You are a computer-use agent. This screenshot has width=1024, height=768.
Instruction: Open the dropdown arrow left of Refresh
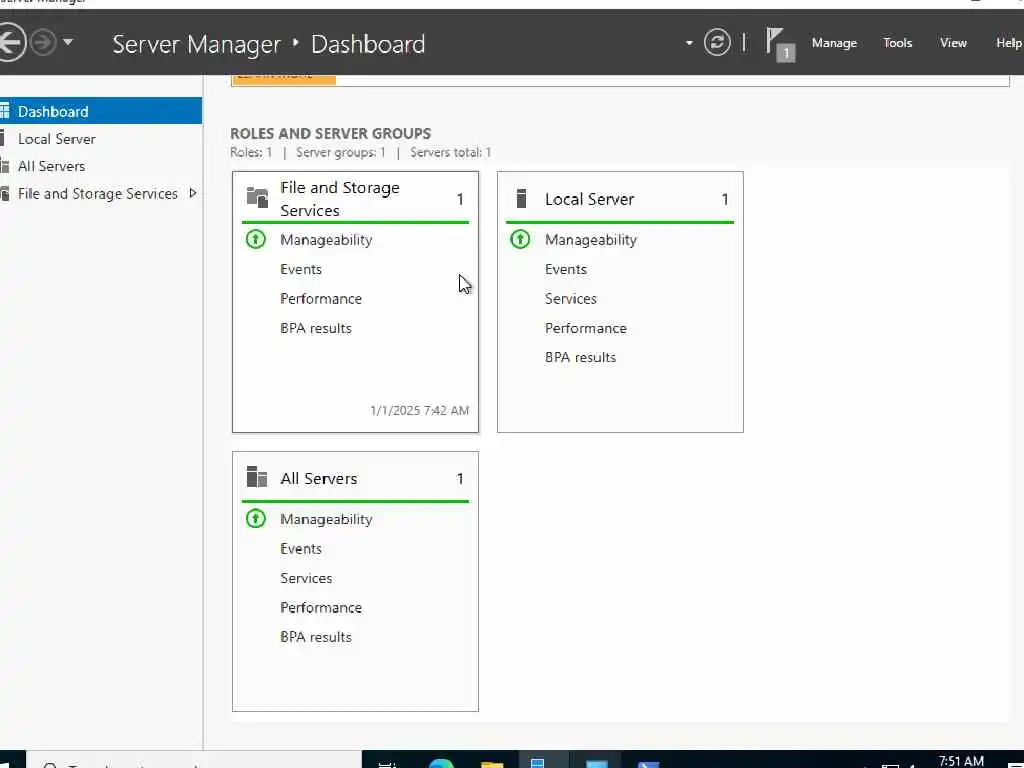(689, 43)
